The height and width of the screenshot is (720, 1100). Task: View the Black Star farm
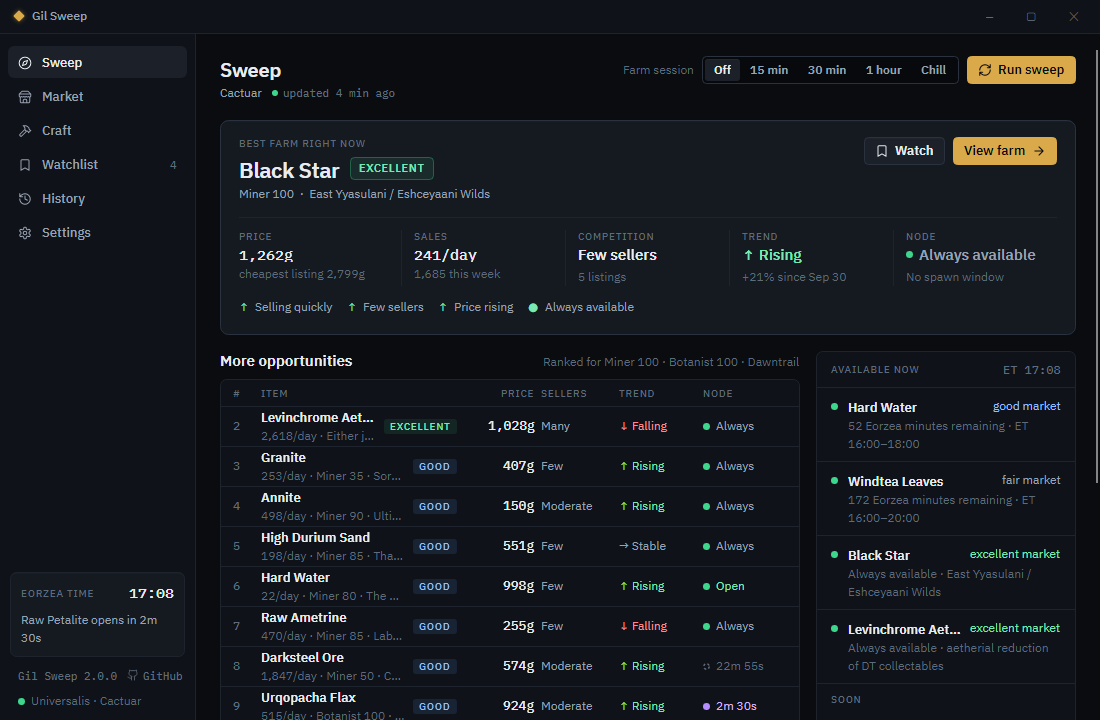pos(1005,151)
